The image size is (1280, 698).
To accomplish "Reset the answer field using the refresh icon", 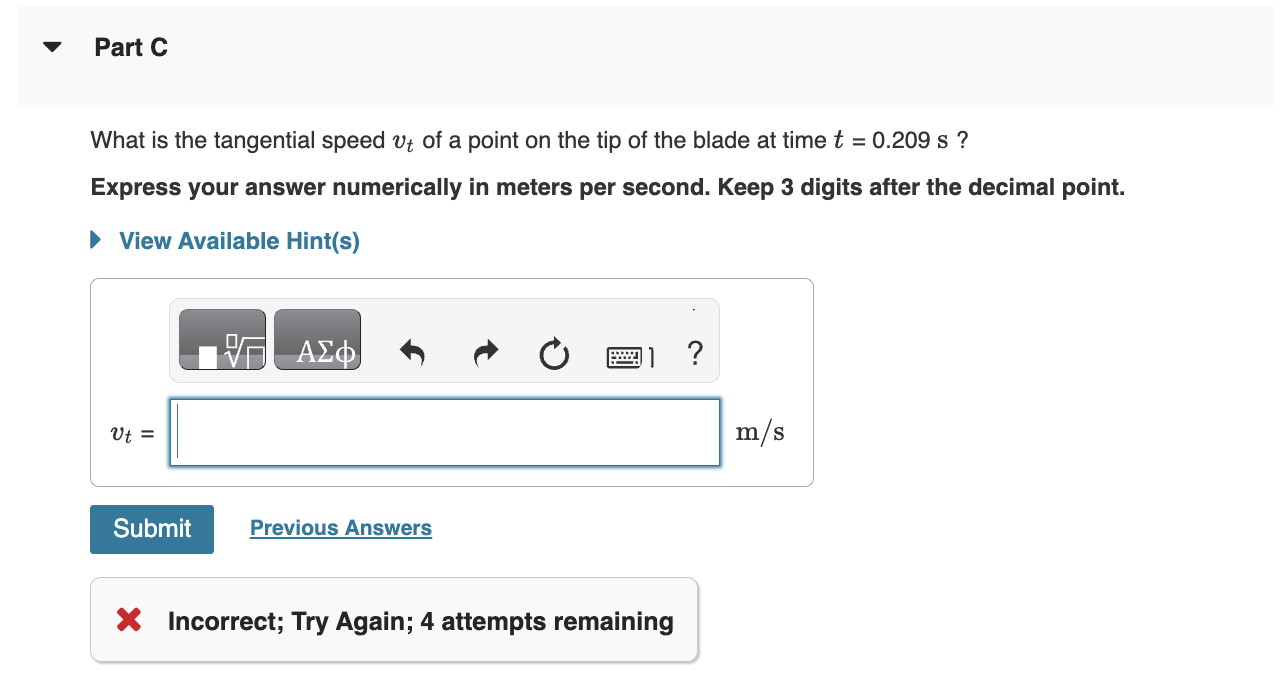I will (x=554, y=353).
